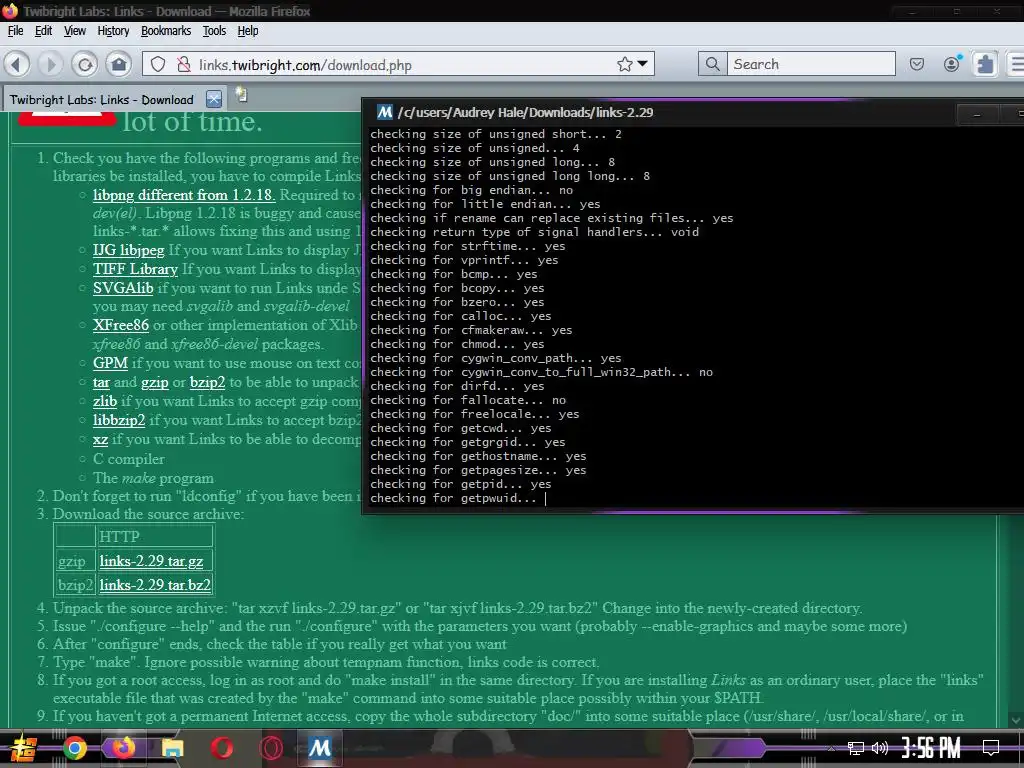The image size is (1024, 768).
Task: Click the 3:56 PM clock
Action: click(931, 748)
